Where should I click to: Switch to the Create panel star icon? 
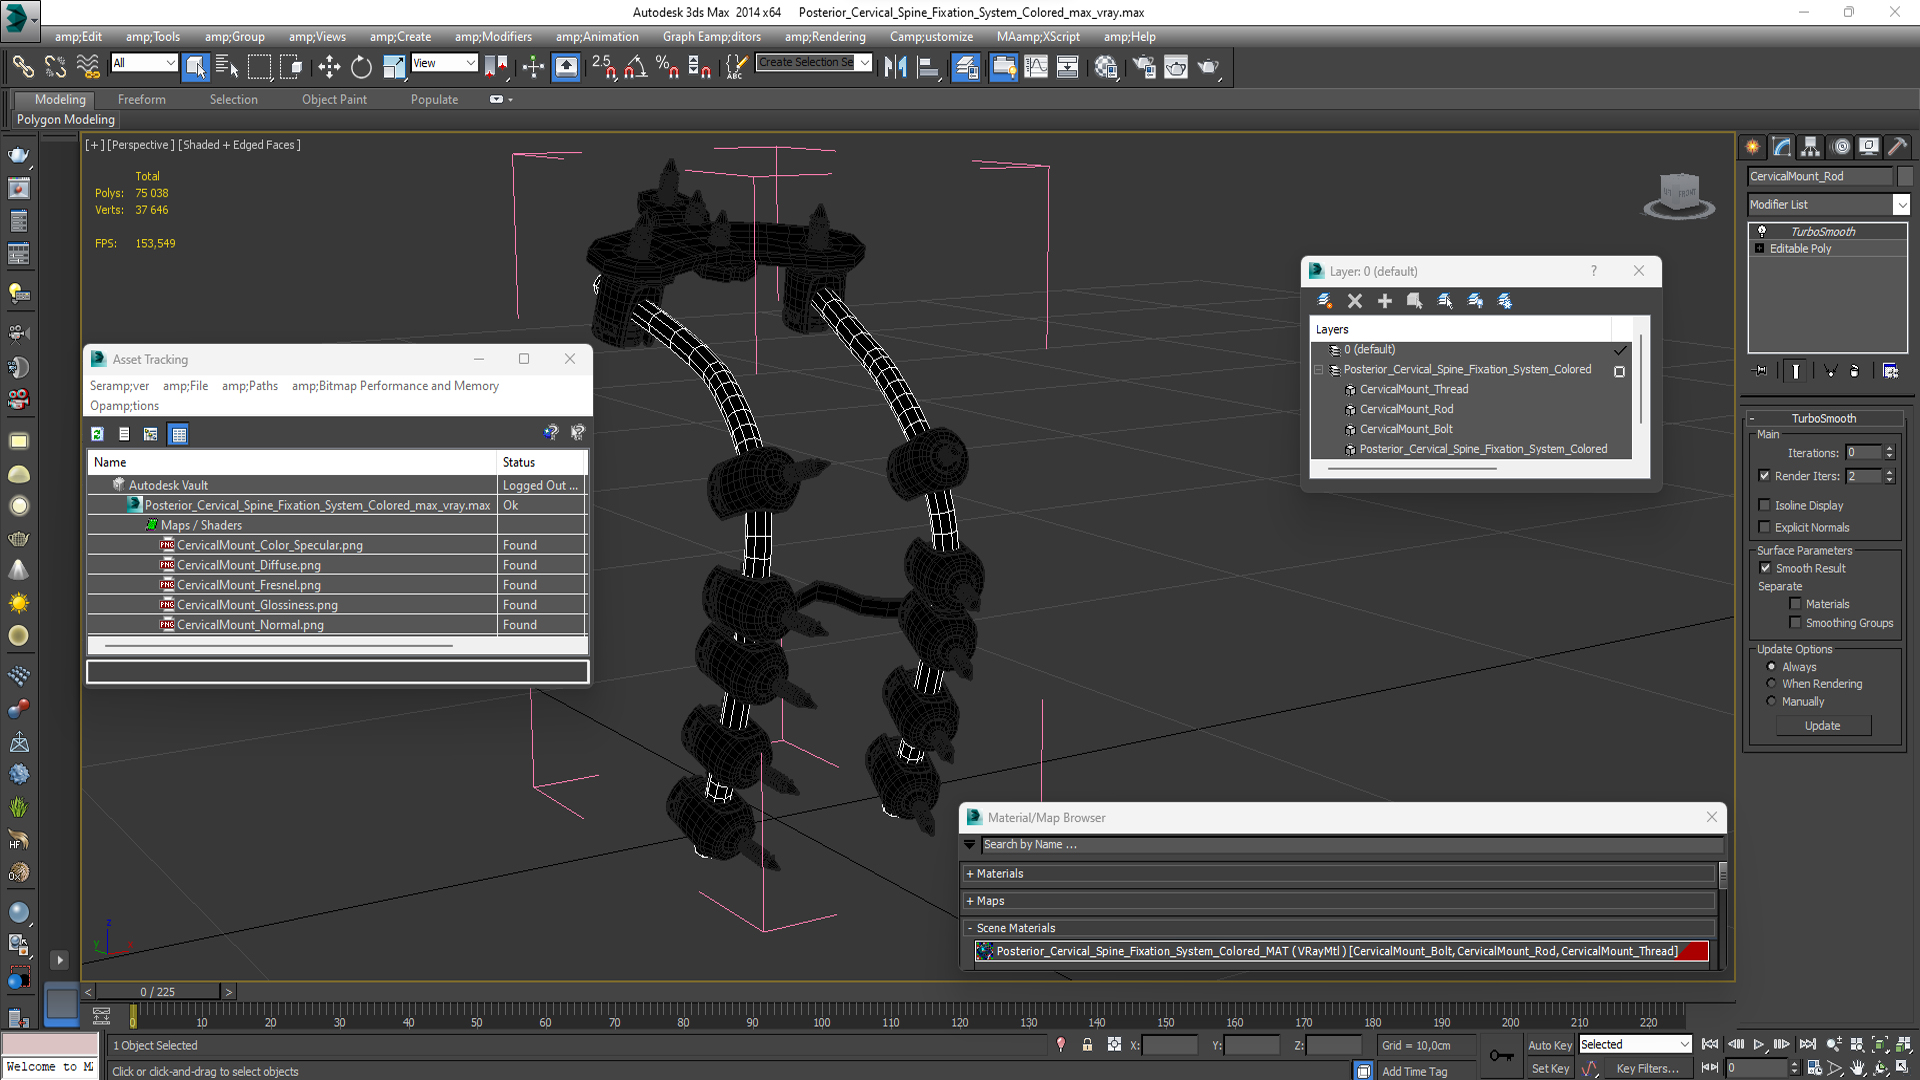click(x=1753, y=147)
